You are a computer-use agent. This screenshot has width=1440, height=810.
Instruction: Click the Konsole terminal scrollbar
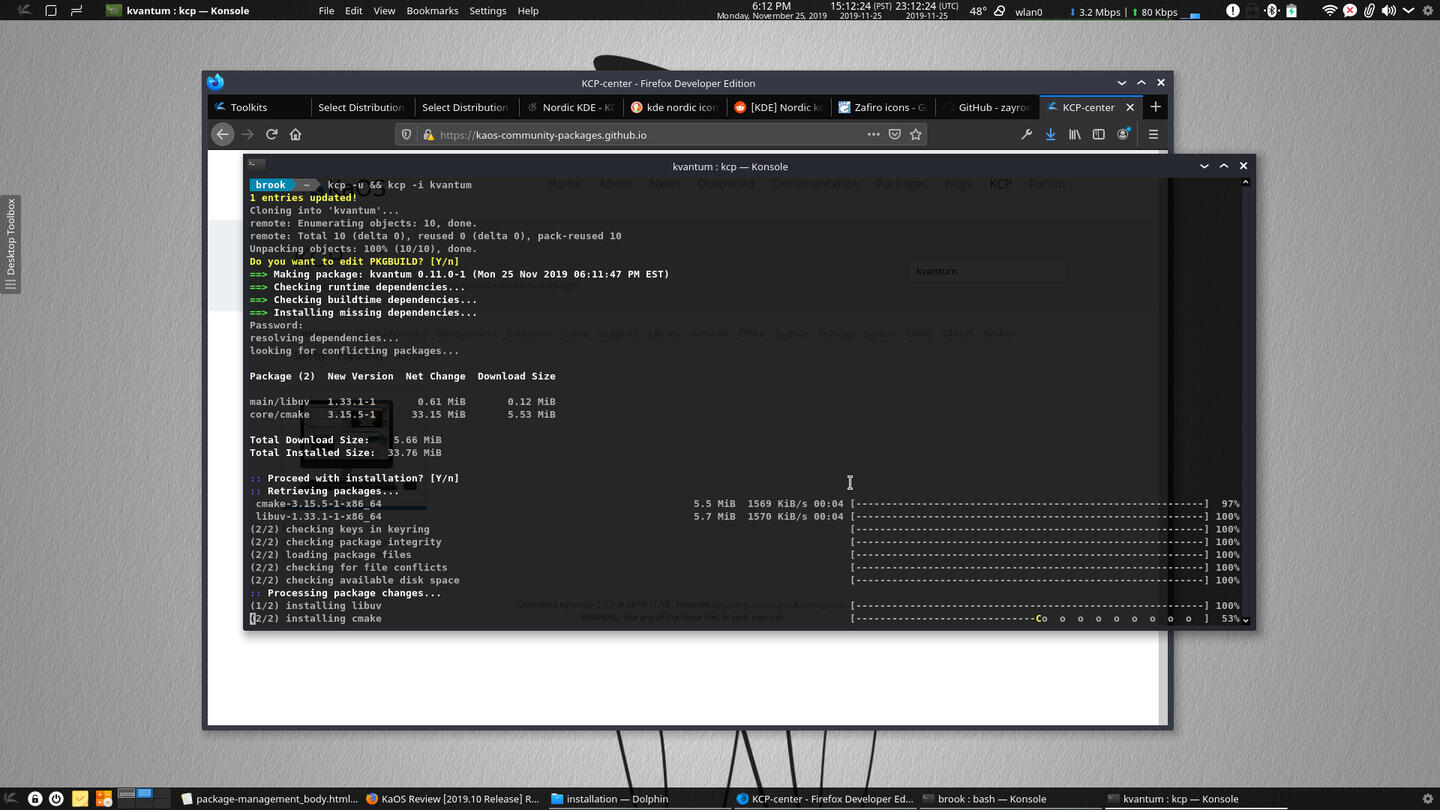1245,403
